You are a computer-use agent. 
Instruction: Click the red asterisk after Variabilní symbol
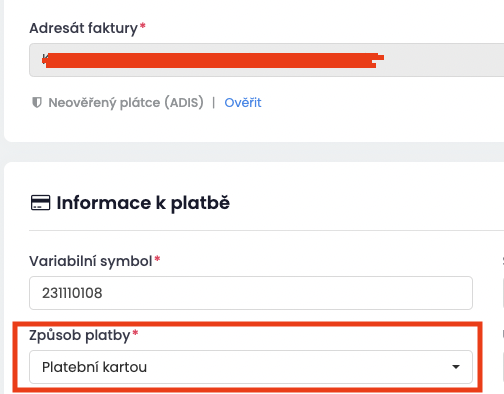pos(157,259)
